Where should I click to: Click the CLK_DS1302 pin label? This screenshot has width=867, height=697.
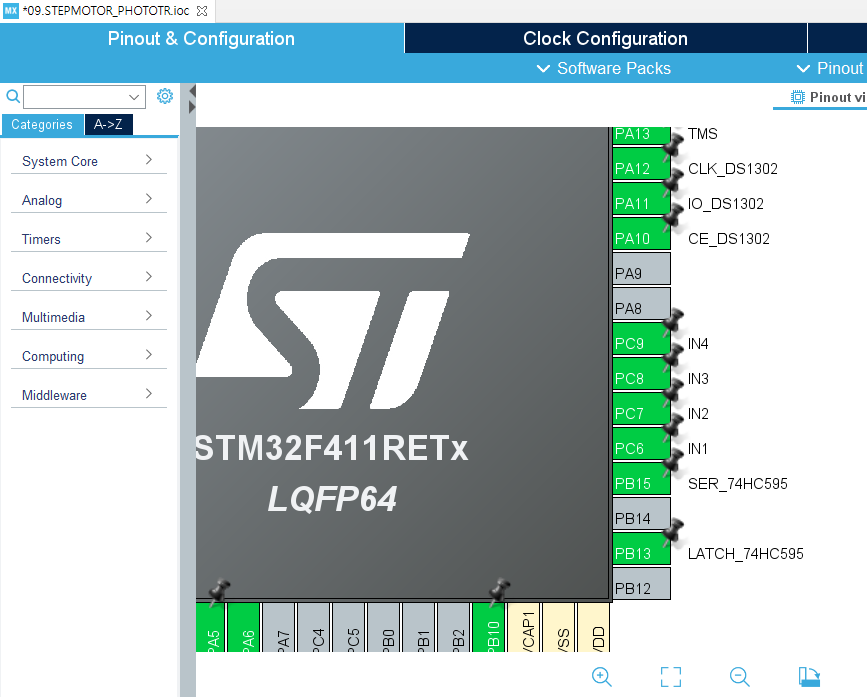733,169
